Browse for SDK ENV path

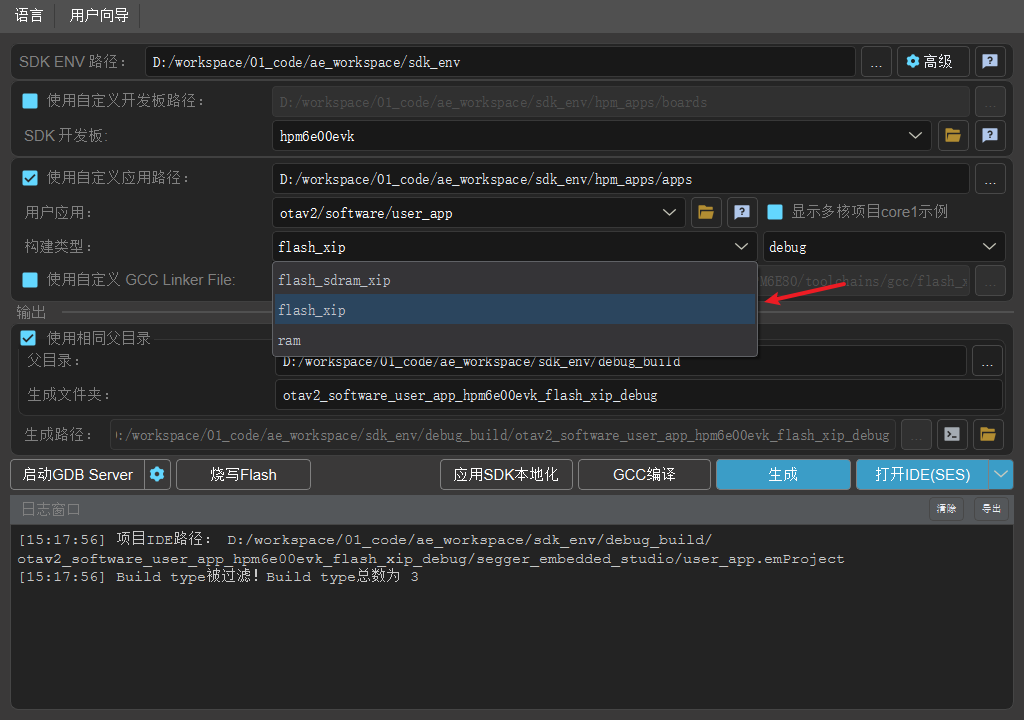(876, 62)
